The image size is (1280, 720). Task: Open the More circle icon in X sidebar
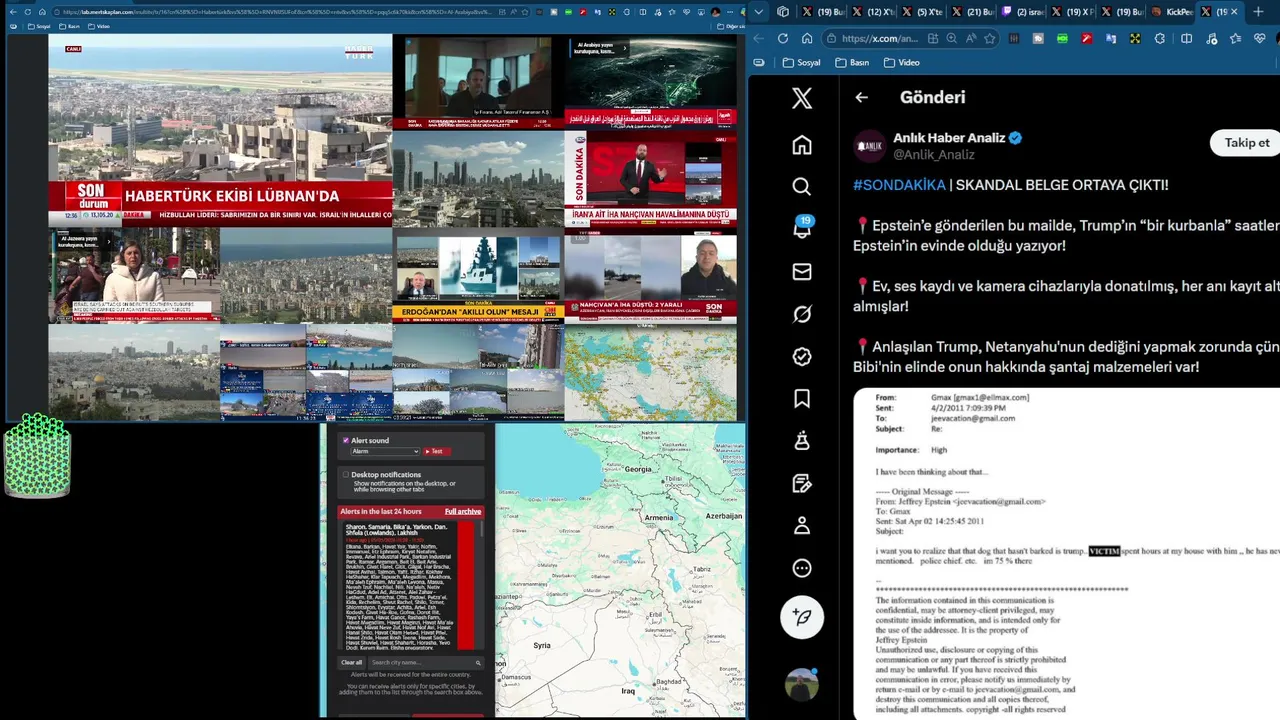click(802, 568)
